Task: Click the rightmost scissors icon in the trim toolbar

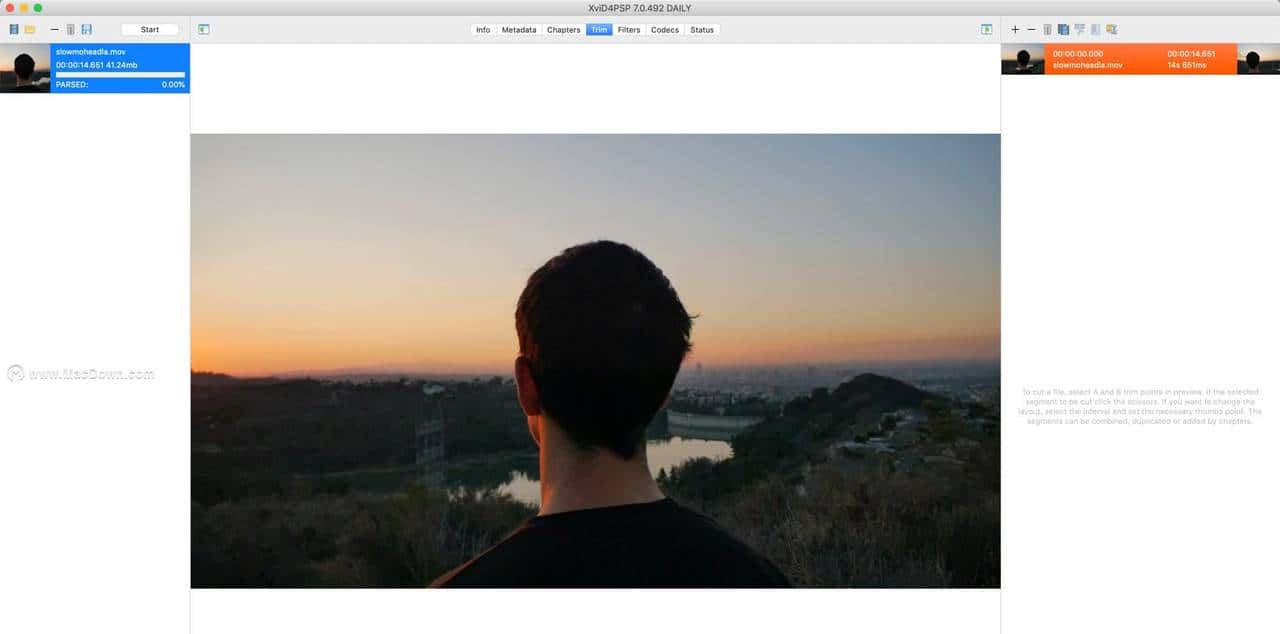Action: click(x=1110, y=29)
